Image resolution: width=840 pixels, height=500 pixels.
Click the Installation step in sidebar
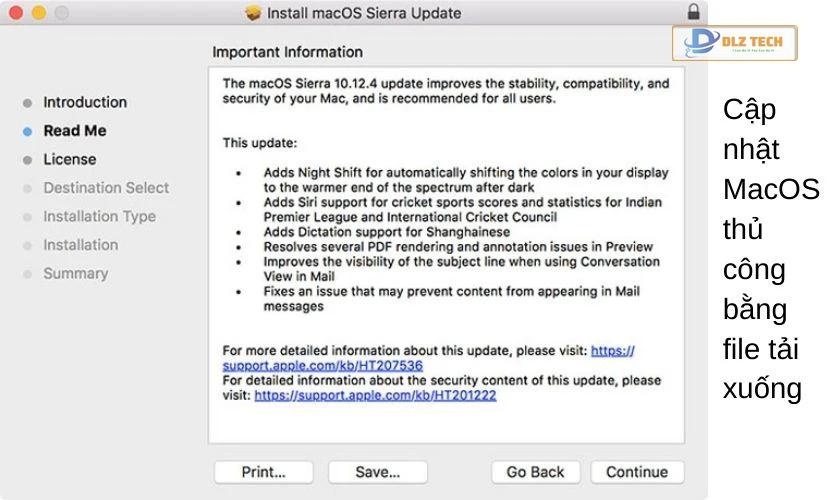[x=80, y=245]
